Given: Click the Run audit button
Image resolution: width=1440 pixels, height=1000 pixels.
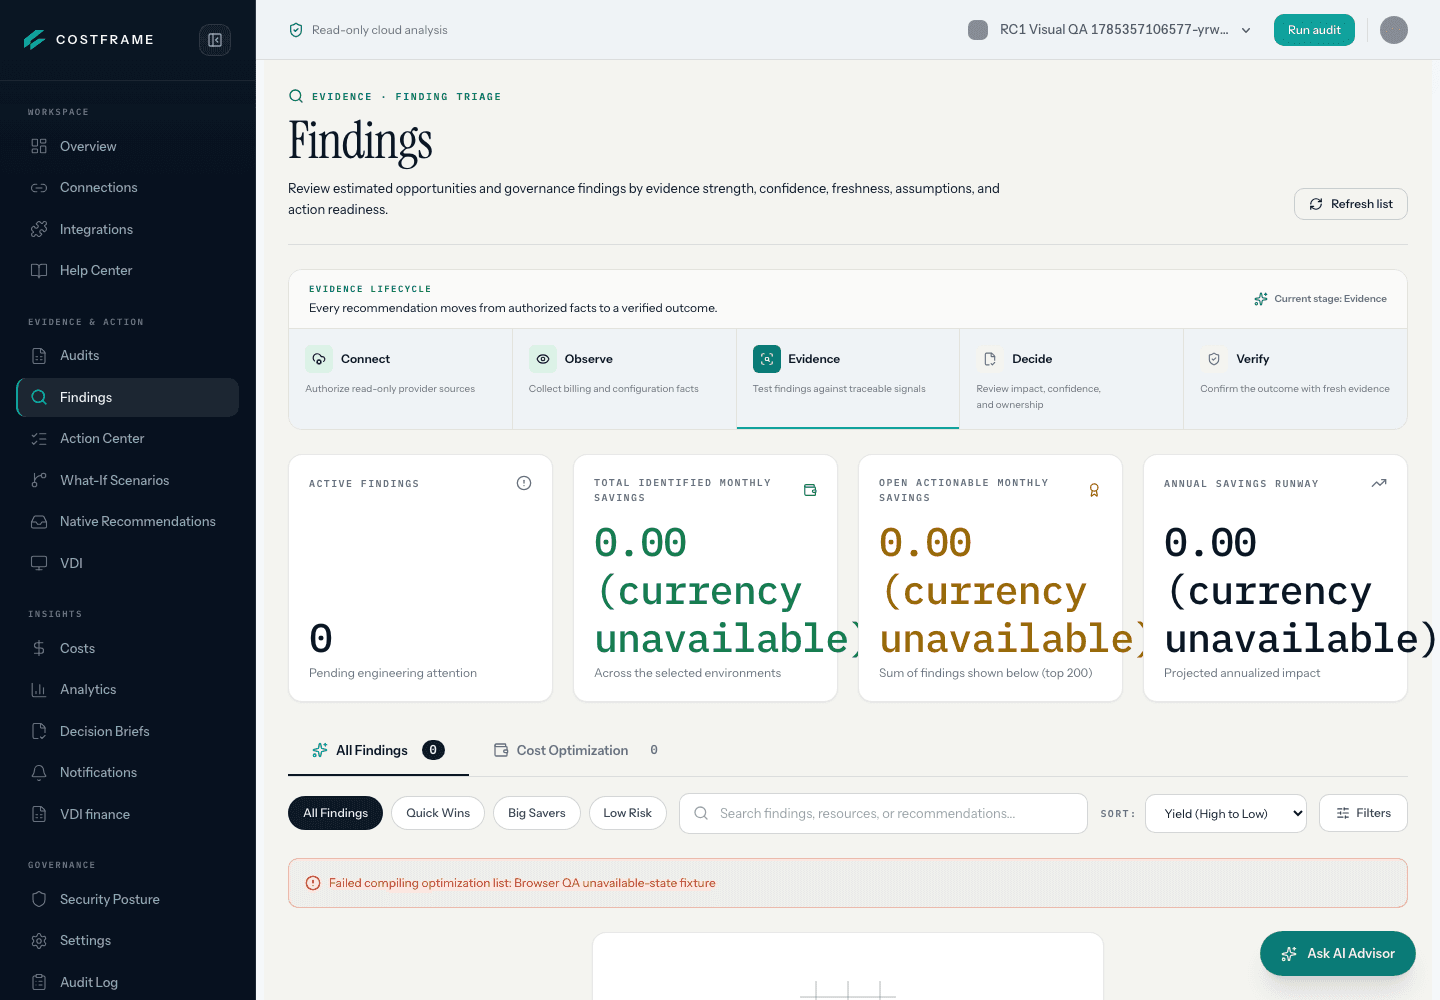Looking at the screenshot, I should pyautogui.click(x=1314, y=30).
